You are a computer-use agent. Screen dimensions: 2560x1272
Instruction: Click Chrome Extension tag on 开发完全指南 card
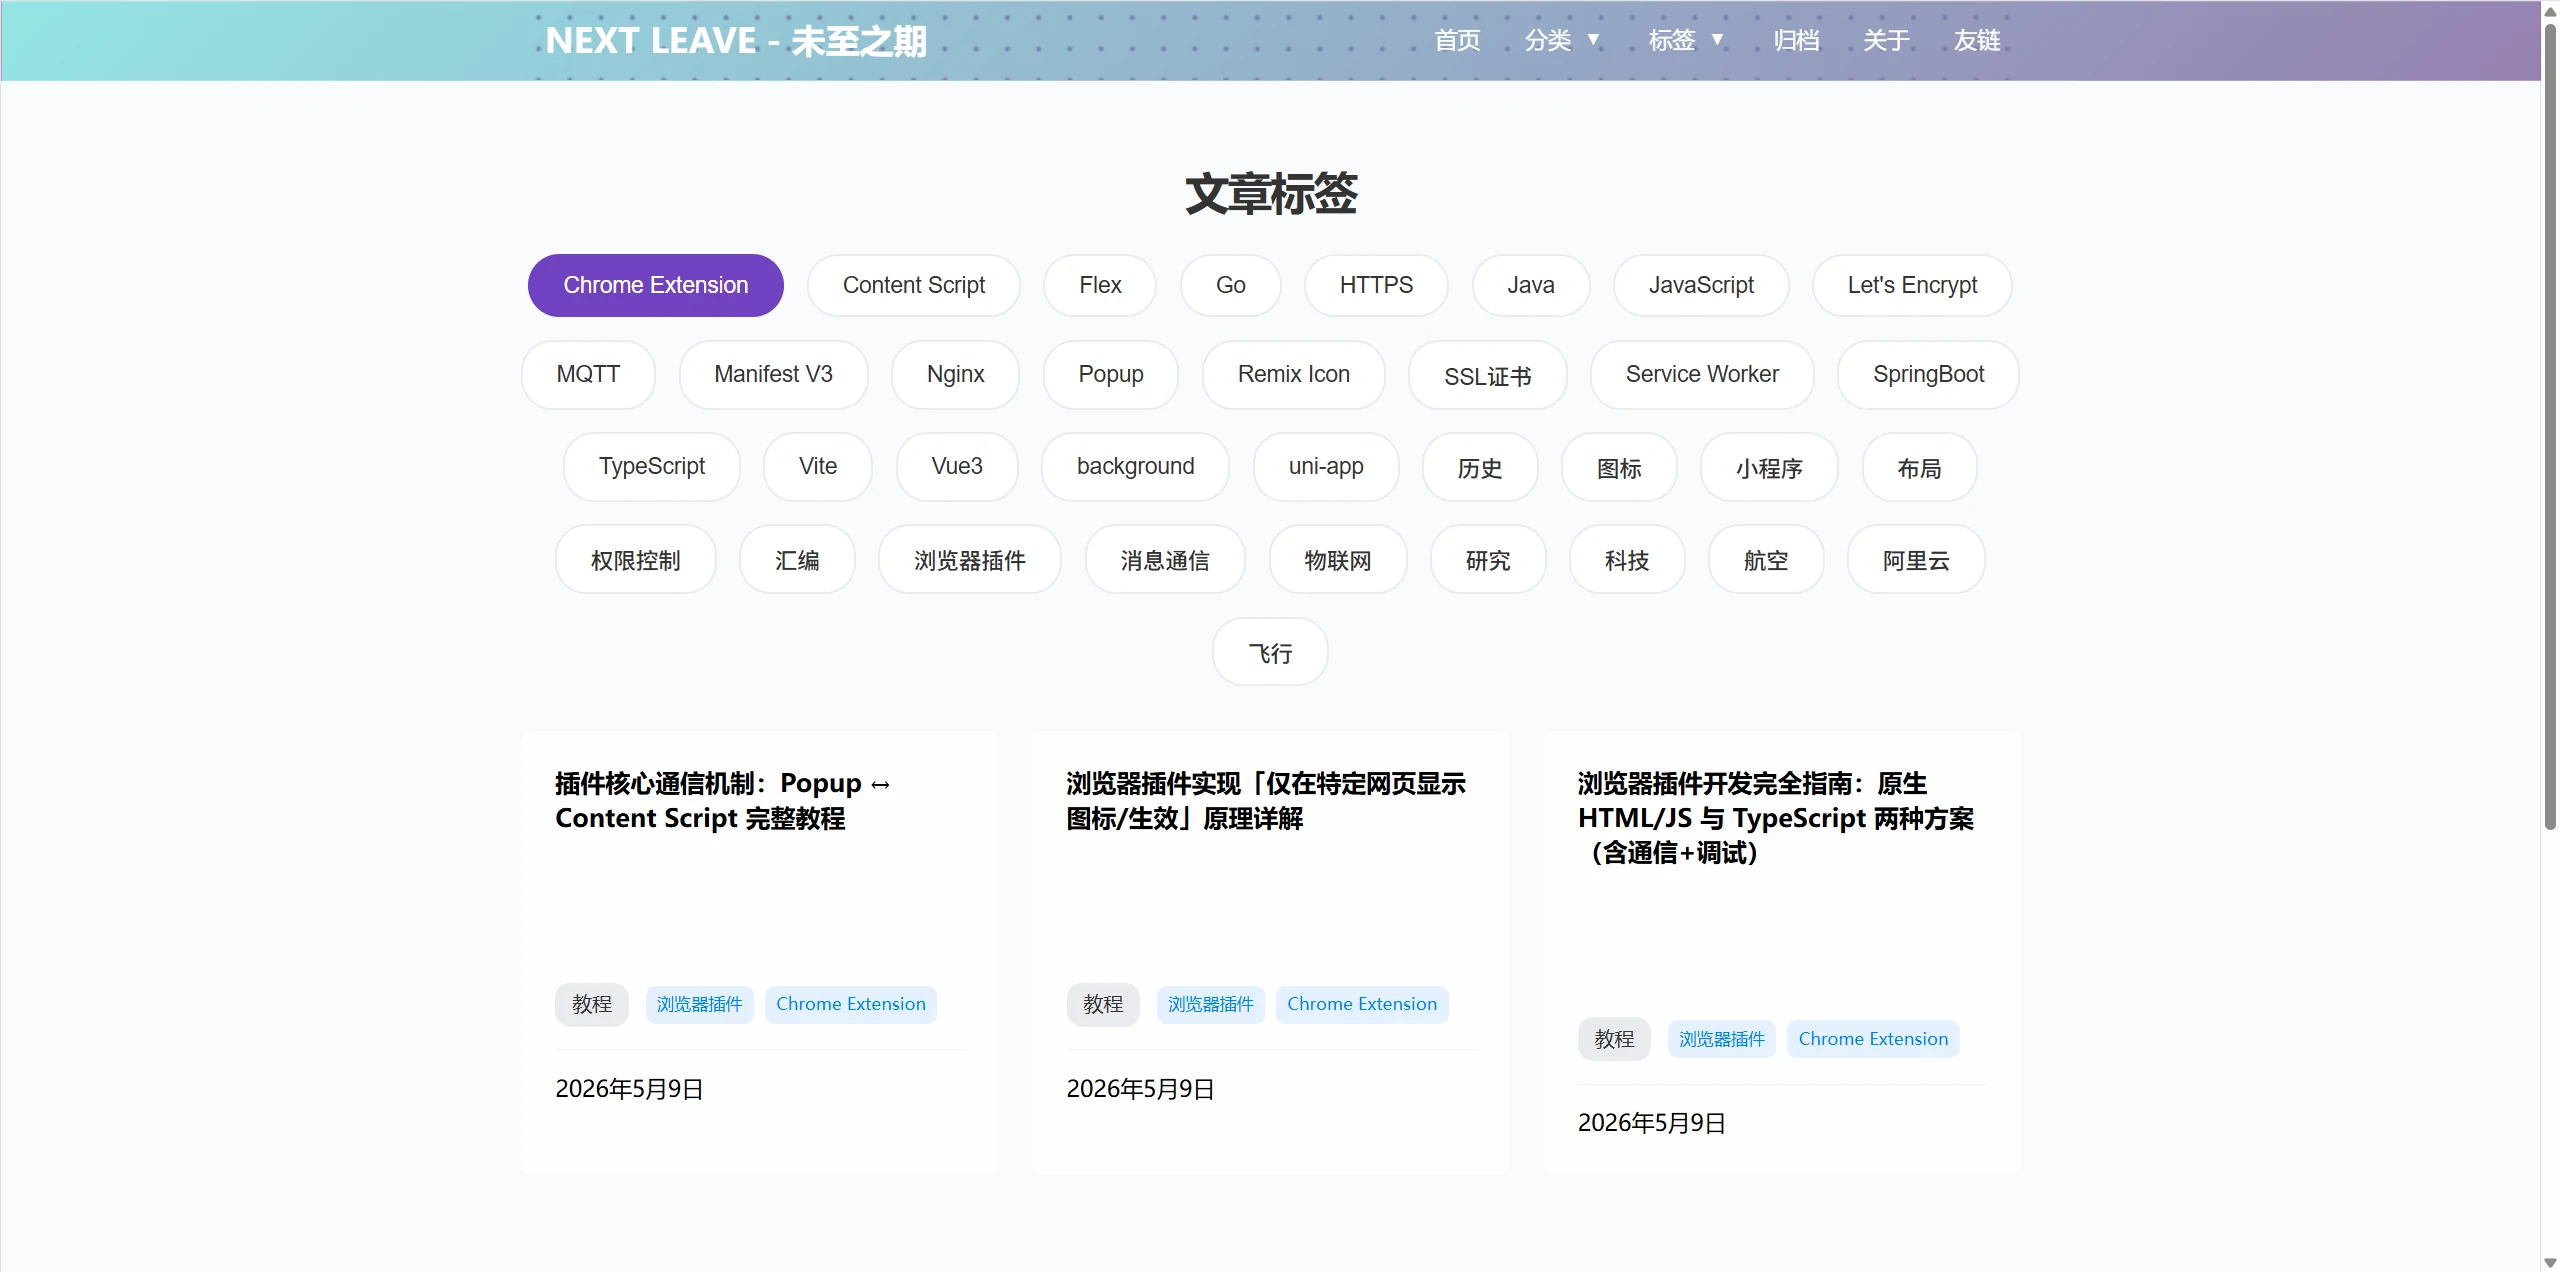(1873, 1039)
